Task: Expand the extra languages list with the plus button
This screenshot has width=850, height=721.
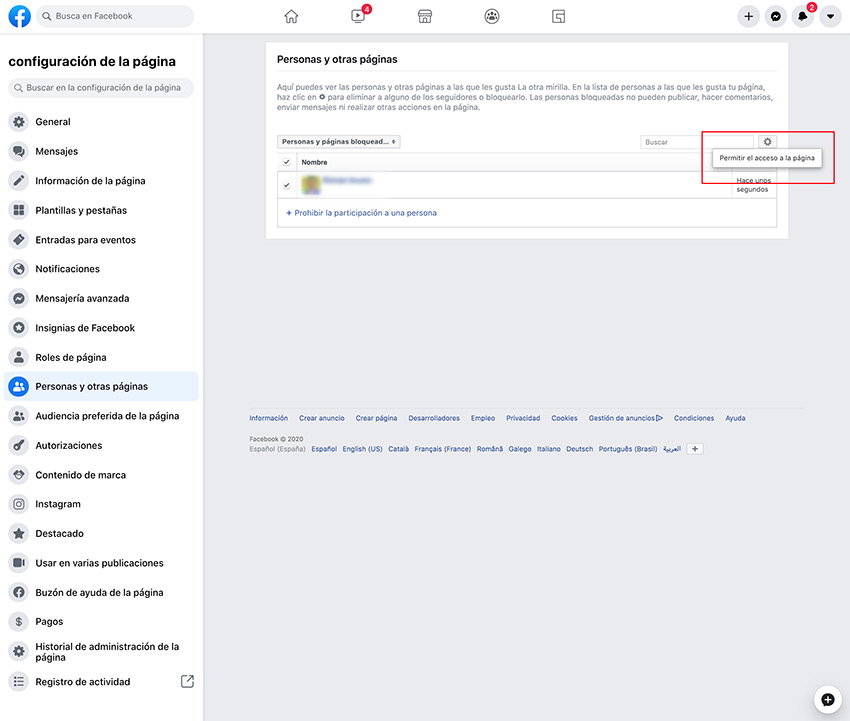Action: pyautogui.click(x=695, y=449)
